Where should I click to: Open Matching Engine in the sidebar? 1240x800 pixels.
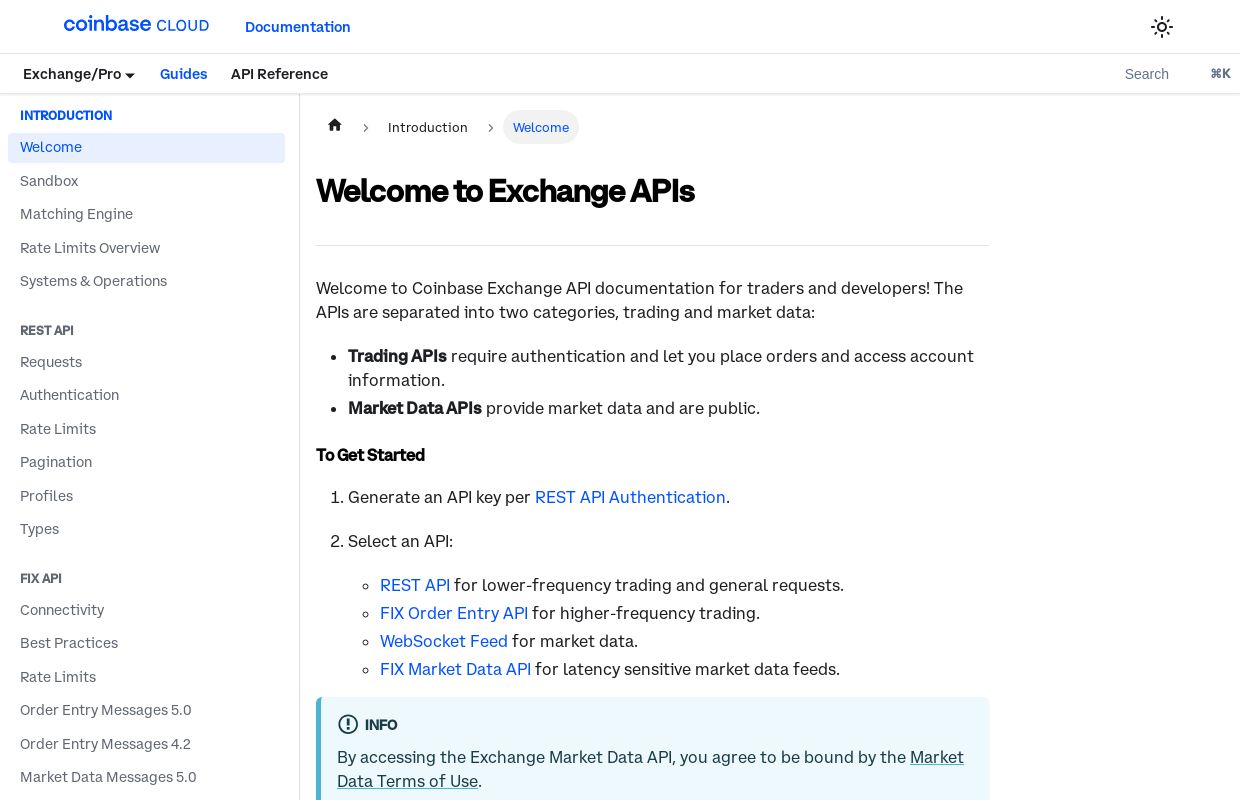[146, 214]
